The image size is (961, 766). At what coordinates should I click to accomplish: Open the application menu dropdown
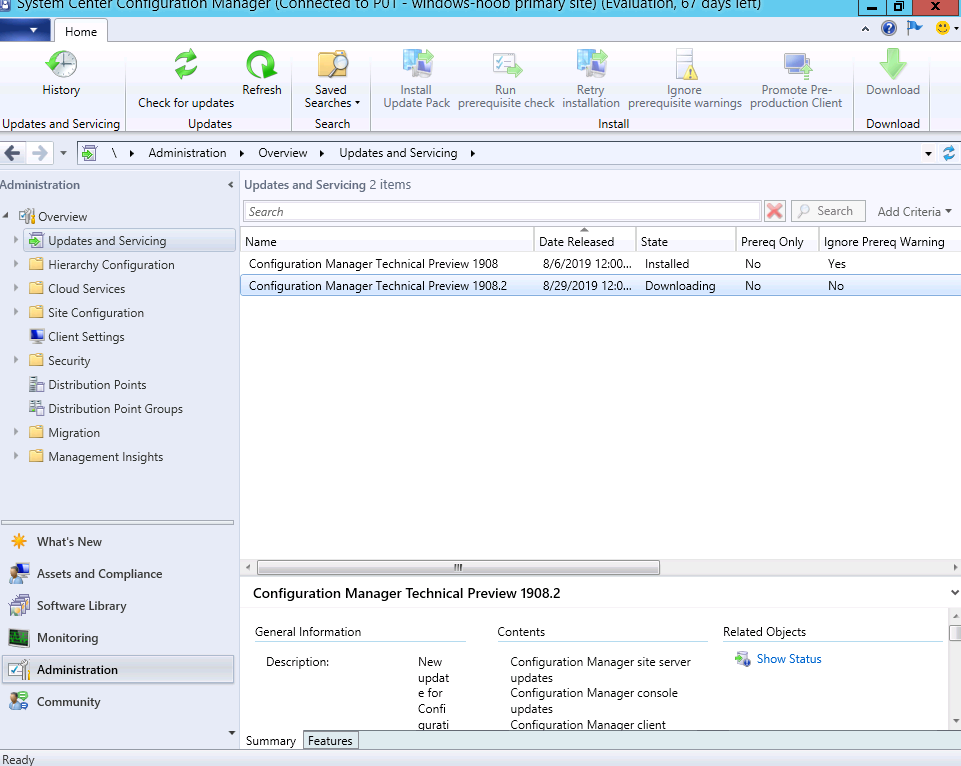(25, 29)
